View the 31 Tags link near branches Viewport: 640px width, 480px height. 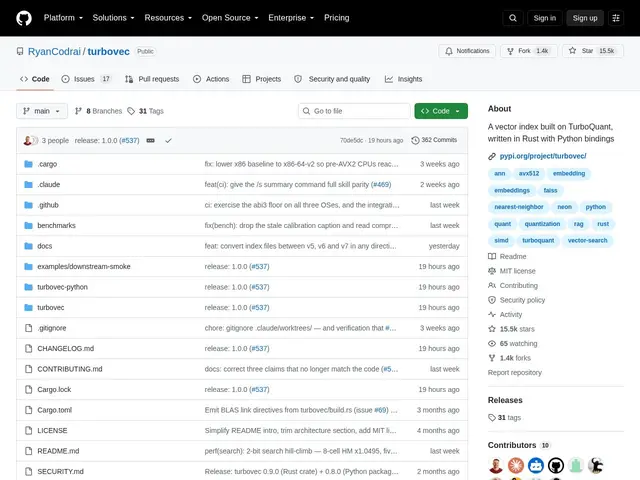click(145, 111)
